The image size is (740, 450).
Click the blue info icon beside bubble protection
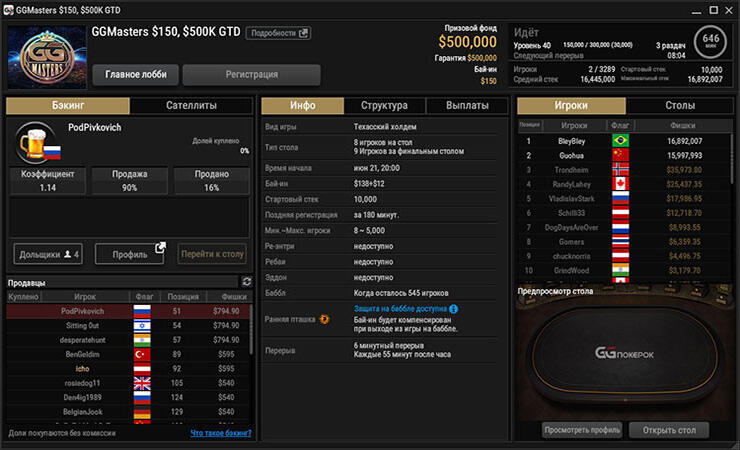point(454,309)
